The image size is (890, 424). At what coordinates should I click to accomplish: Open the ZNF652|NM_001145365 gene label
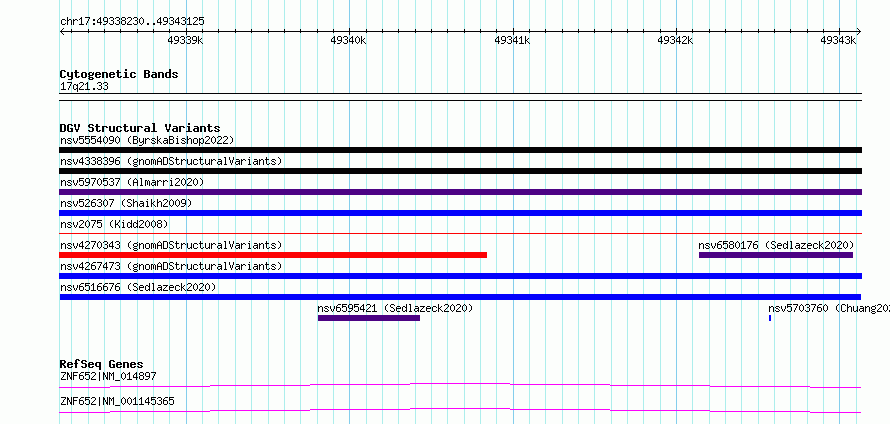(x=117, y=402)
